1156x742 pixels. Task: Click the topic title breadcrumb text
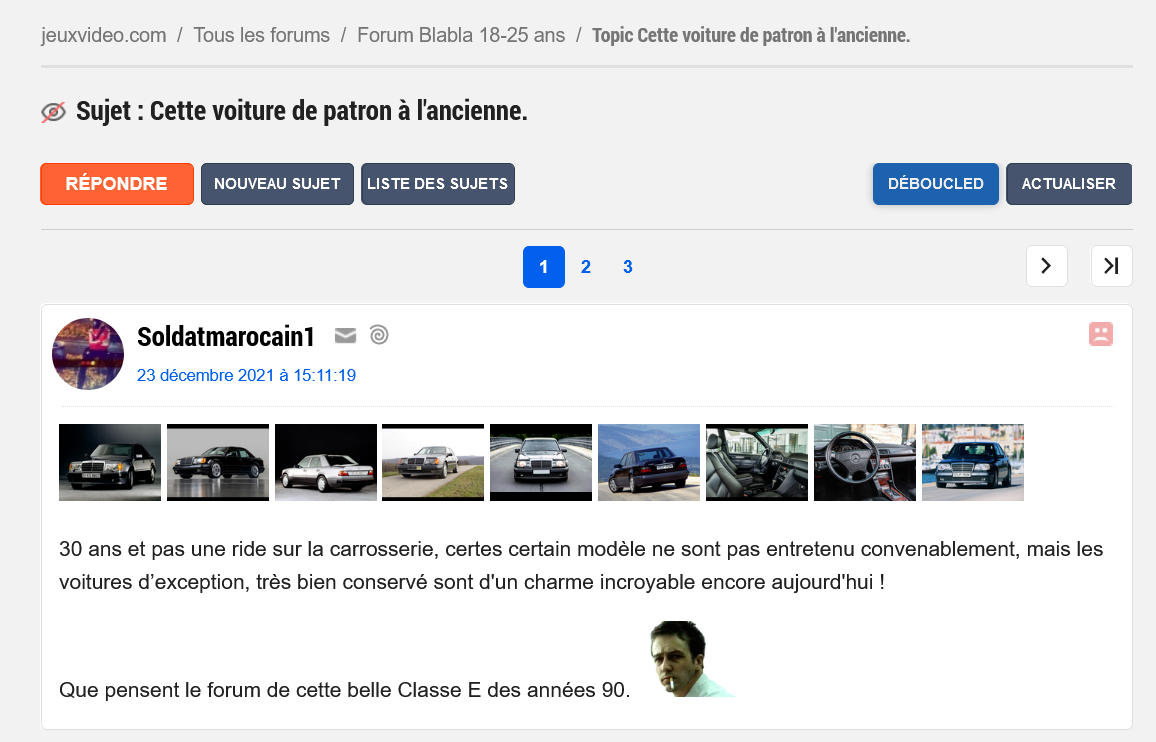751,35
